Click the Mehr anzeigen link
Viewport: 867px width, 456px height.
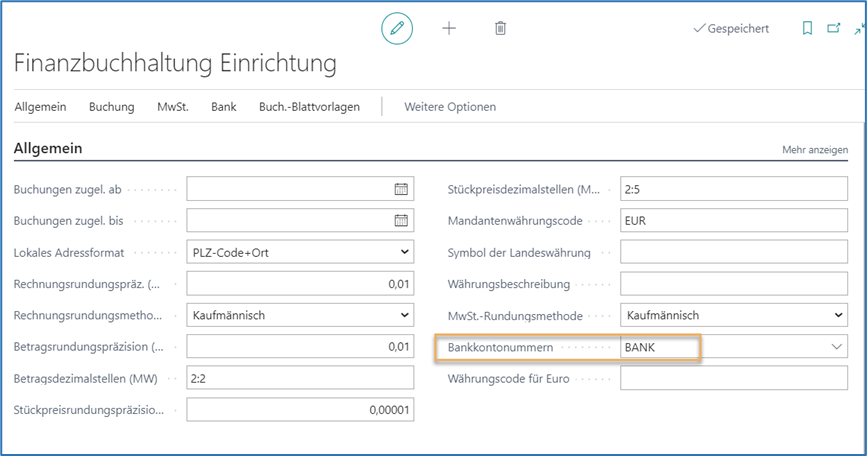pos(814,150)
